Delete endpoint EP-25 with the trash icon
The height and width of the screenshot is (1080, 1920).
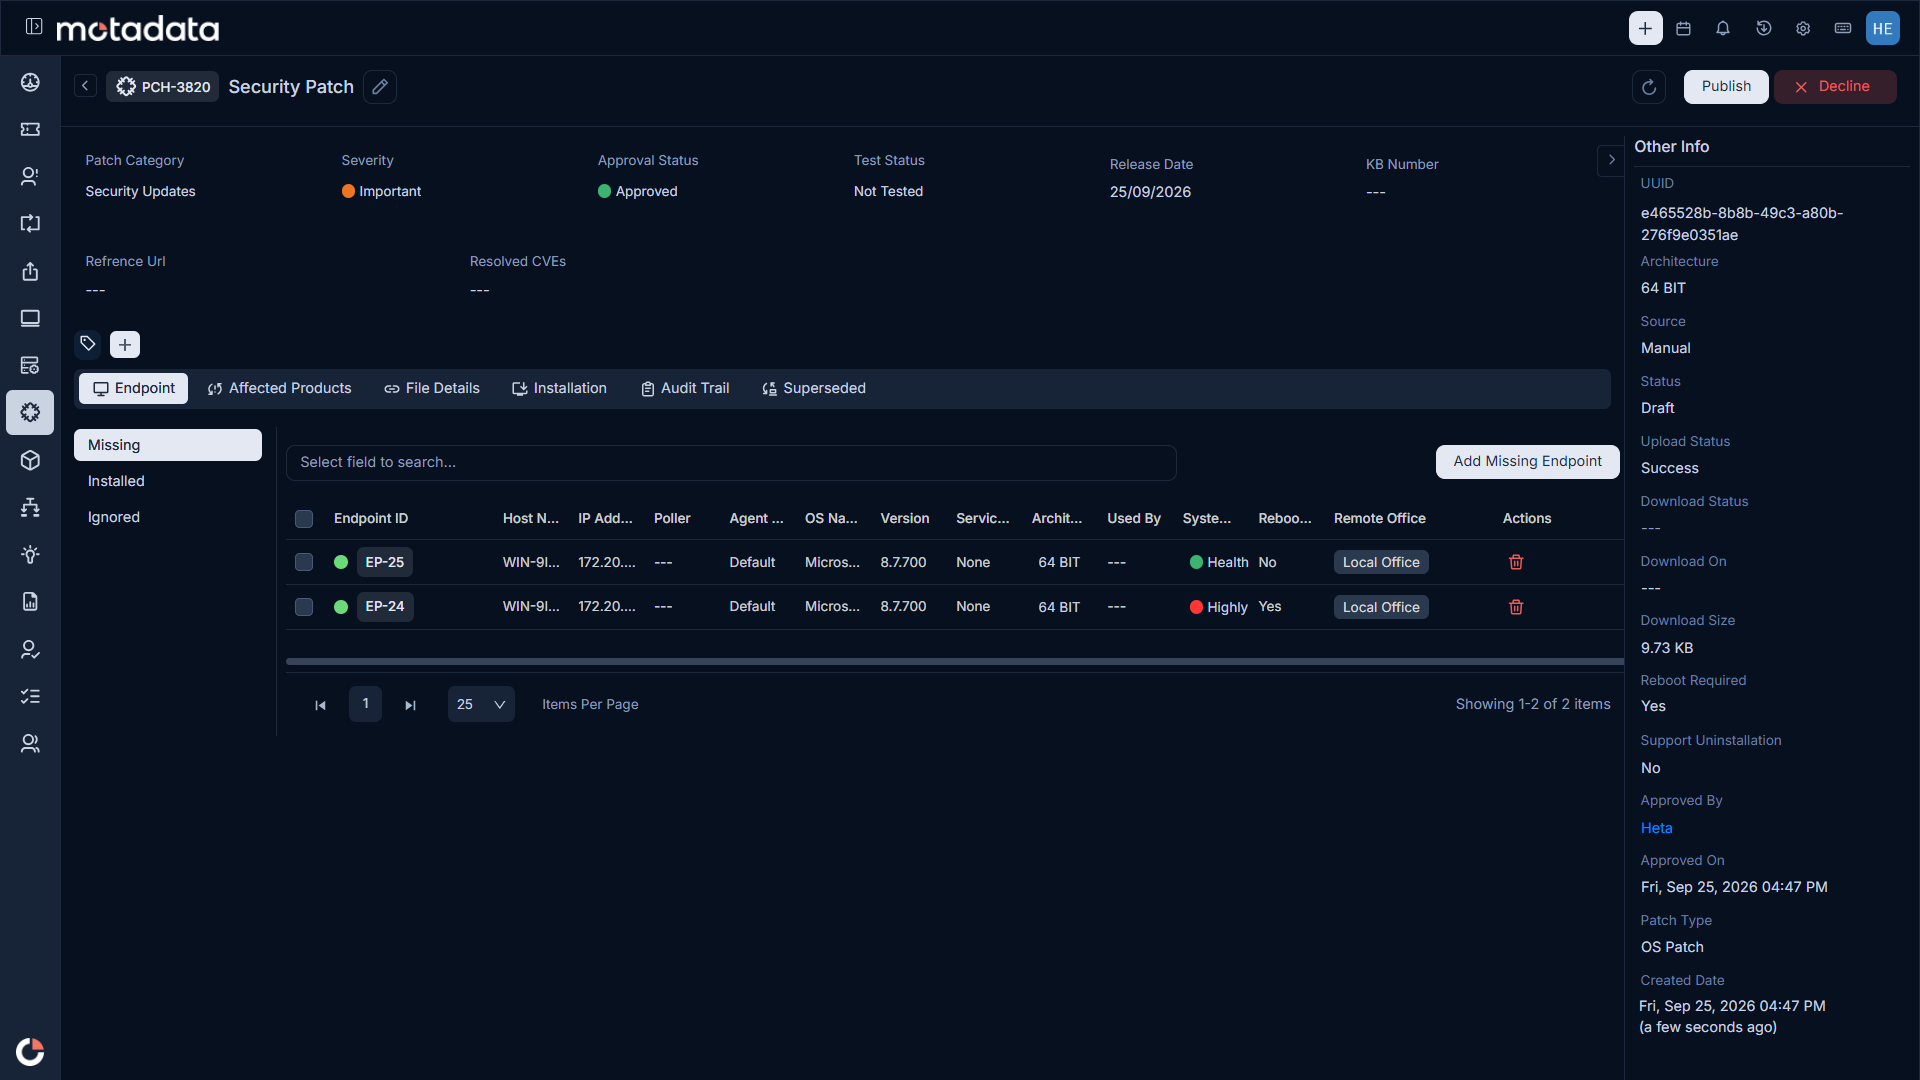click(1516, 562)
